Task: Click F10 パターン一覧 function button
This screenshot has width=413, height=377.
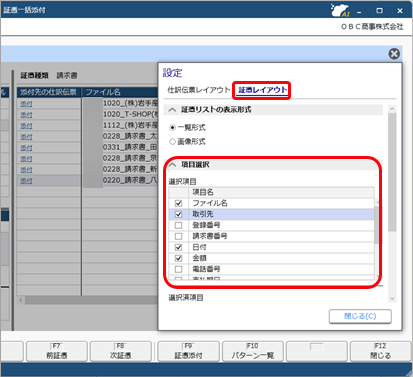Action: pyautogui.click(x=253, y=351)
